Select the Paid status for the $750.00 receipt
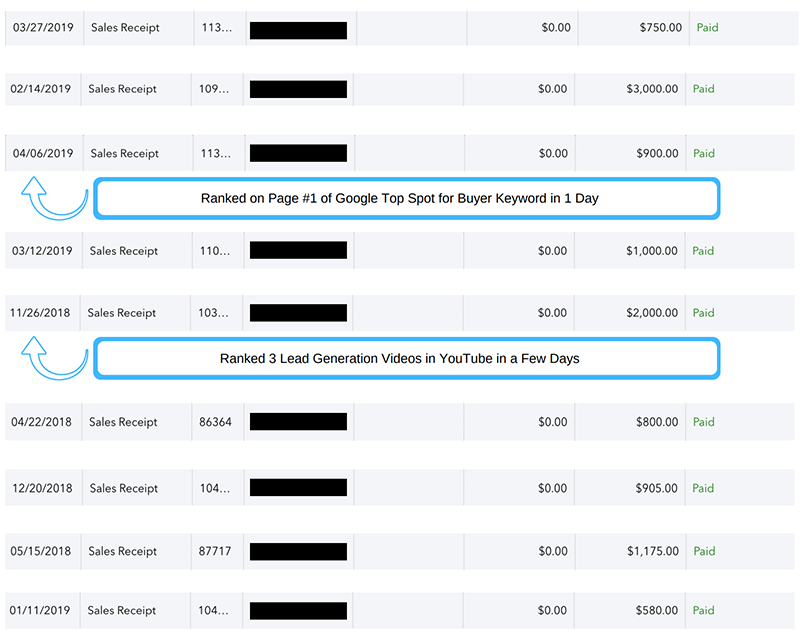 [x=707, y=28]
